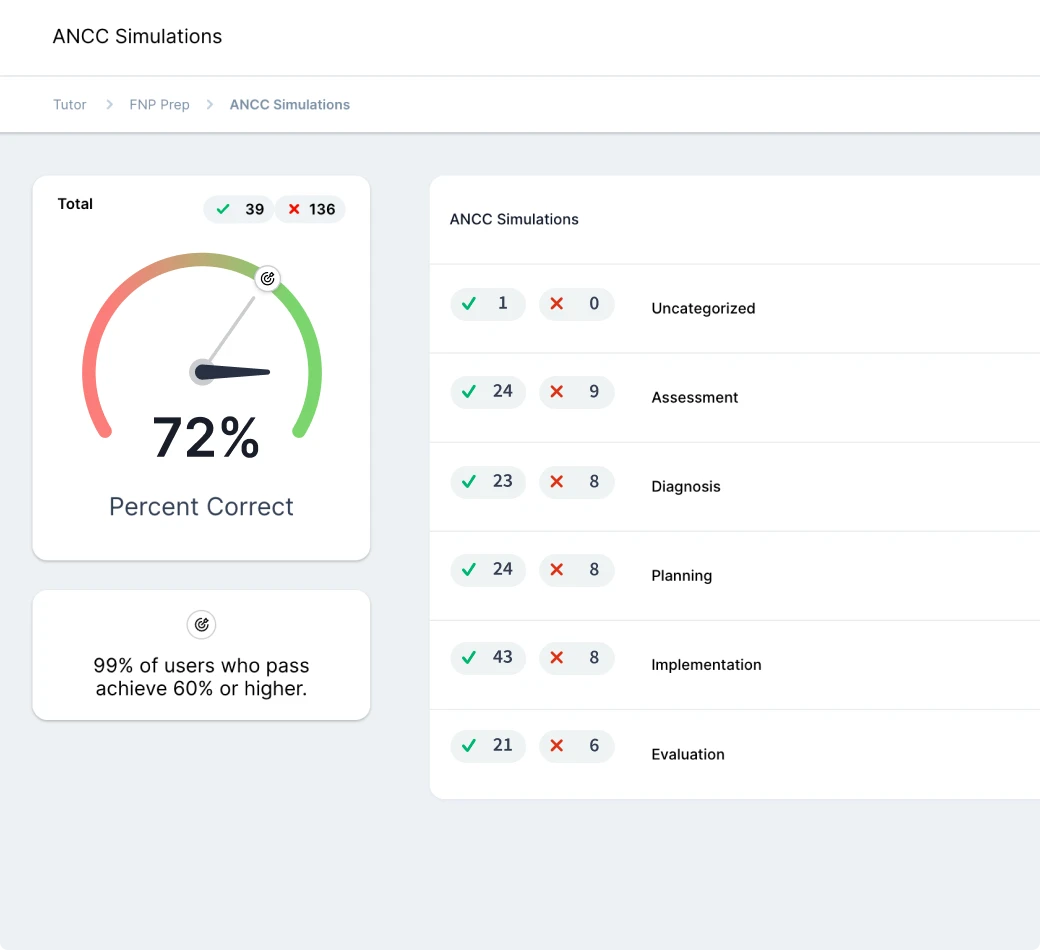1040x950 pixels.
Task: Click the chevron after Tutor breadcrumb
Action: click(x=109, y=105)
